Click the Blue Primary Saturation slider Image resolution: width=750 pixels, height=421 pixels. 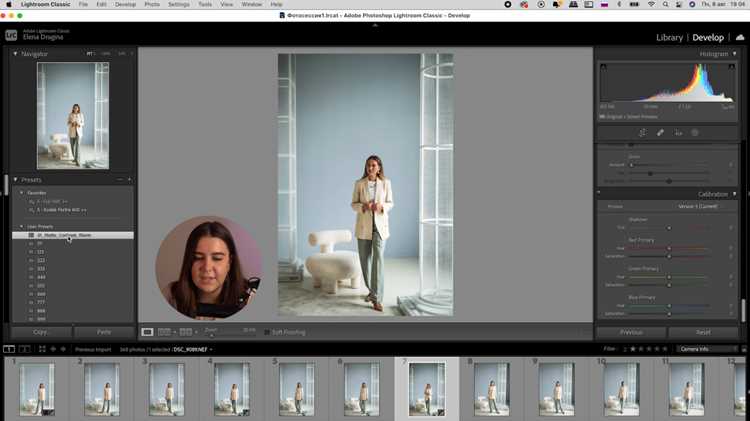(x=669, y=314)
